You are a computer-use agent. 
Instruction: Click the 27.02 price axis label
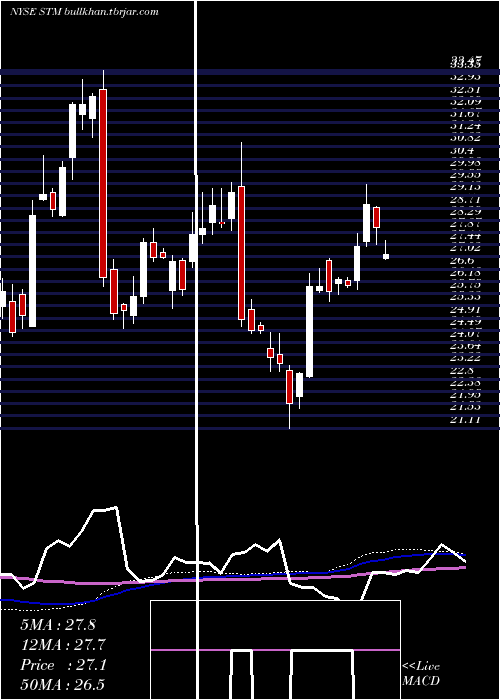coord(466,248)
